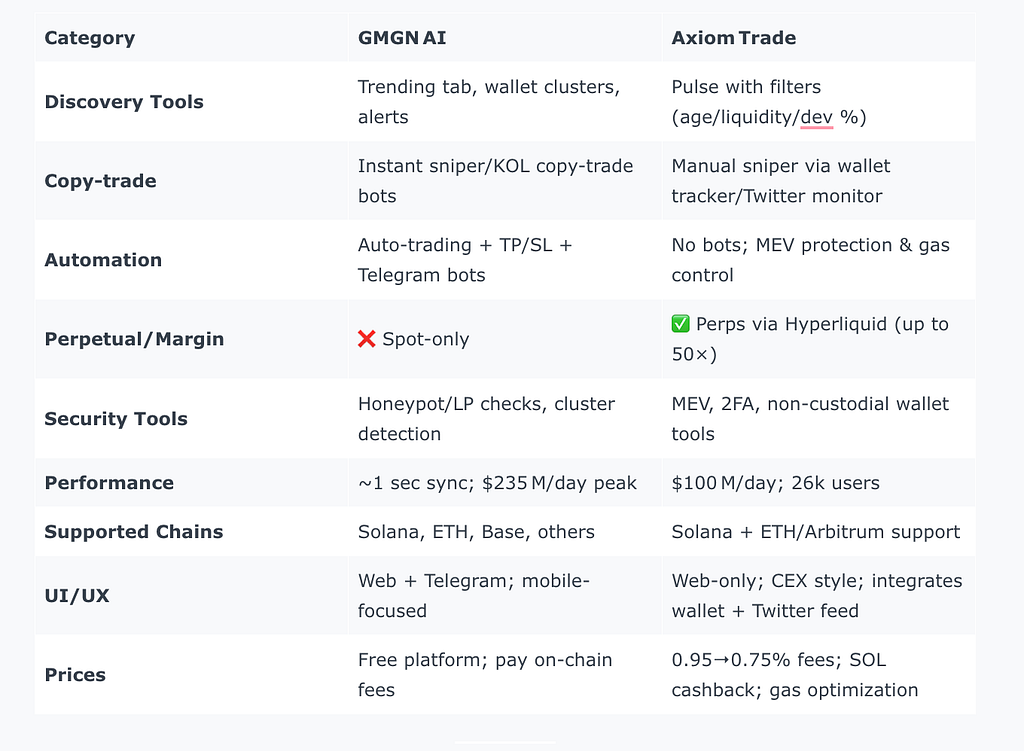The height and width of the screenshot is (751, 1024).
Task: Click the Copy-trade row label
Action: (x=101, y=181)
